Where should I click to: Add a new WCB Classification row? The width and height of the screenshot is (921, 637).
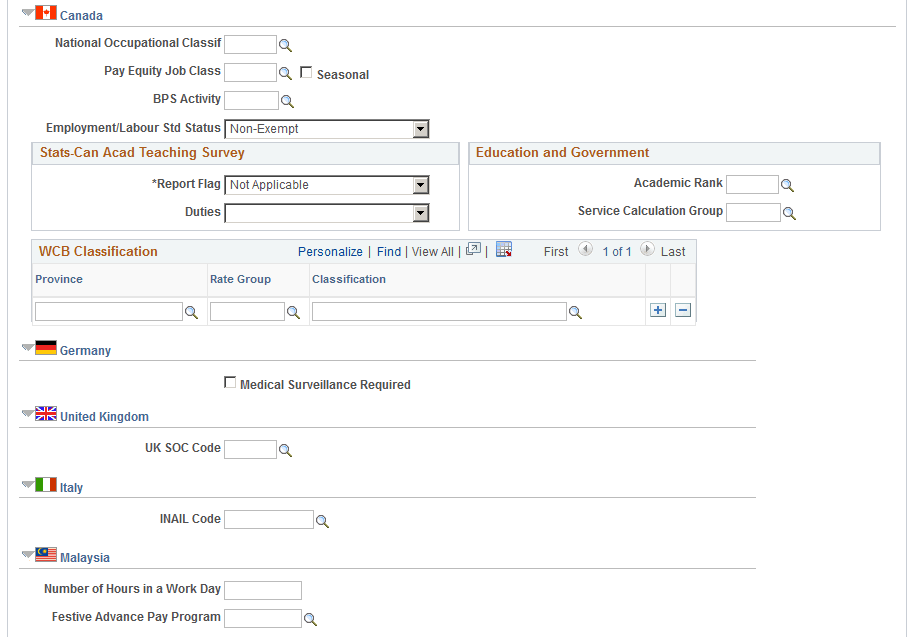(658, 310)
